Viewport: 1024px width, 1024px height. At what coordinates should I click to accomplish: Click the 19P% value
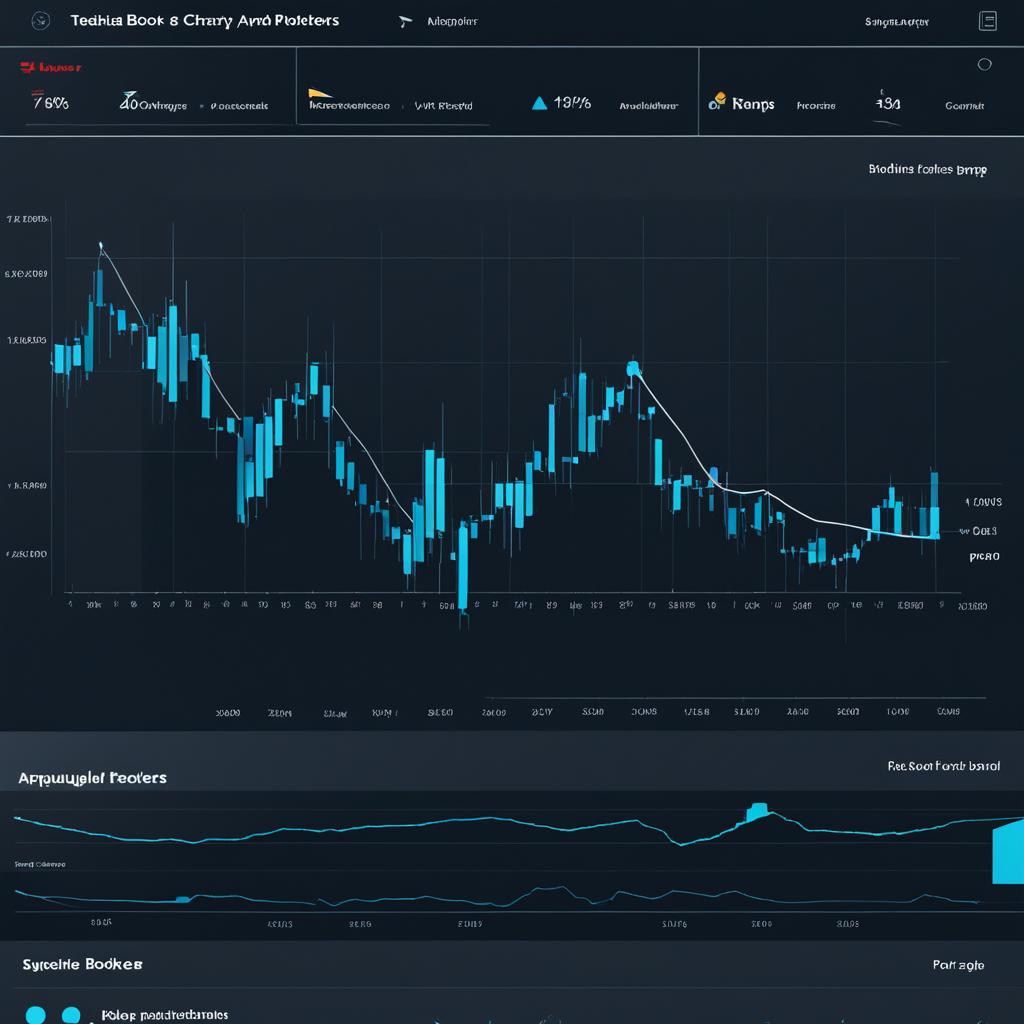click(x=572, y=103)
